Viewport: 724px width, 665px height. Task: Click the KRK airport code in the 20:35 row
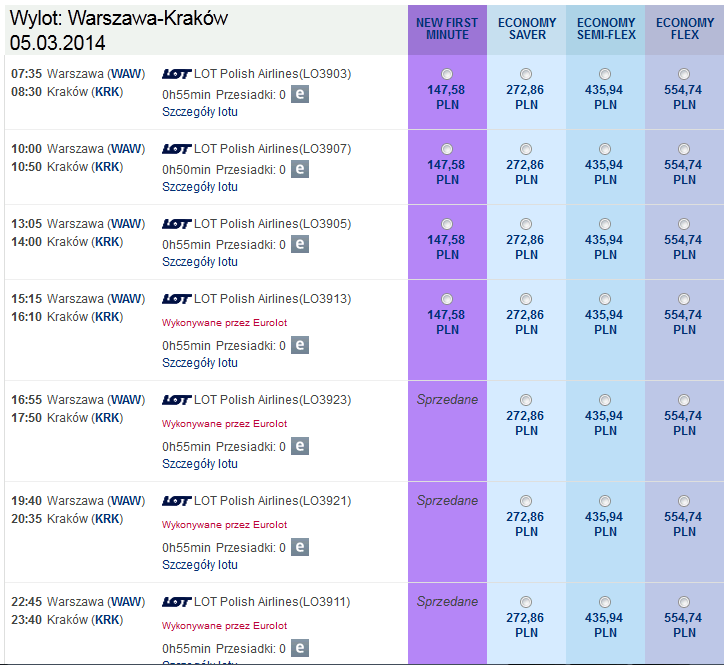(x=107, y=519)
